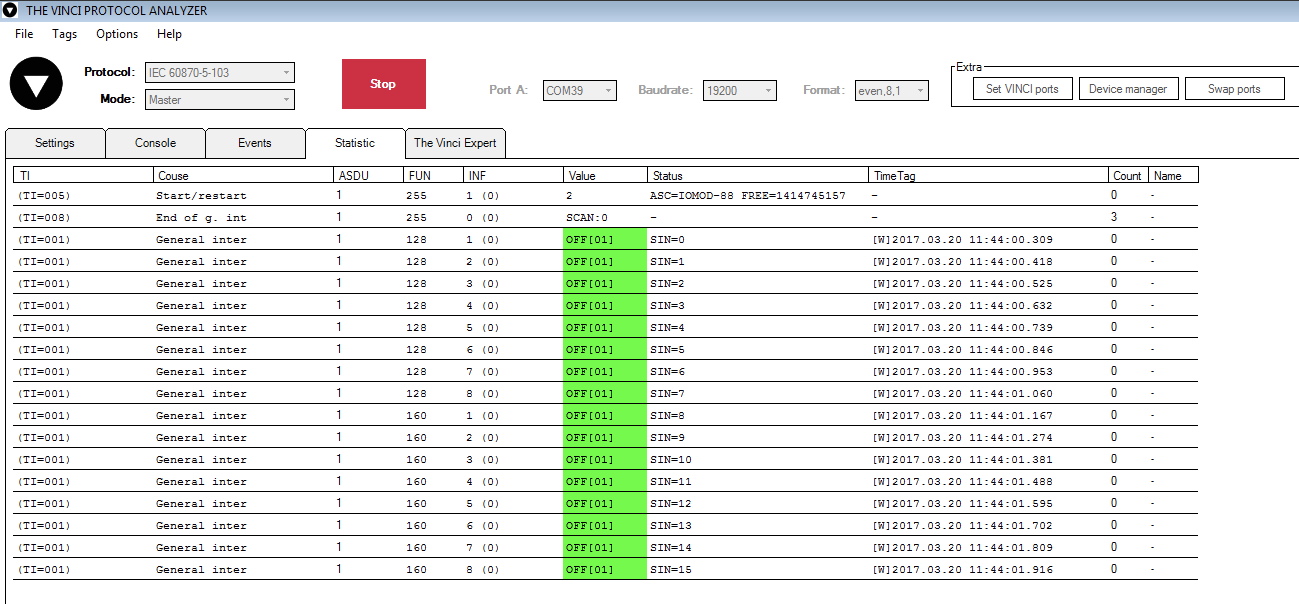Open The Vinci Expert tab
Image resolution: width=1299 pixels, height=604 pixels.
click(x=455, y=143)
